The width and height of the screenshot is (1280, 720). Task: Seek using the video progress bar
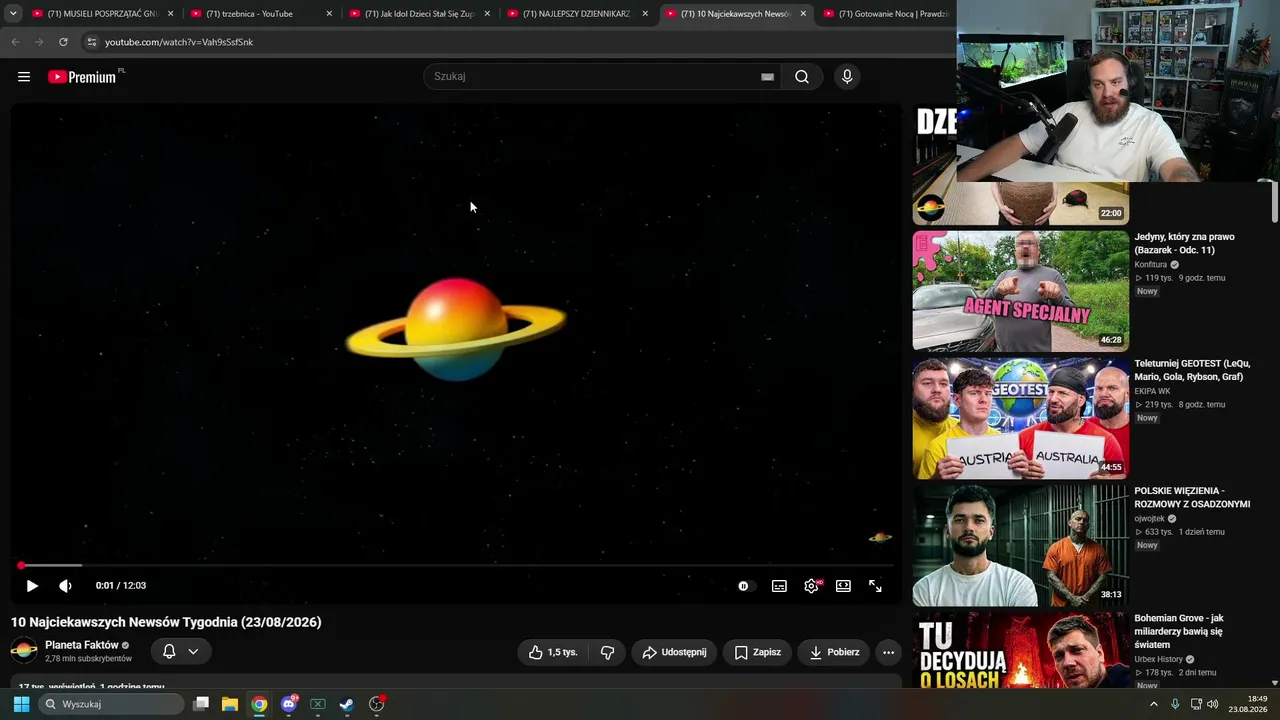[456, 566]
